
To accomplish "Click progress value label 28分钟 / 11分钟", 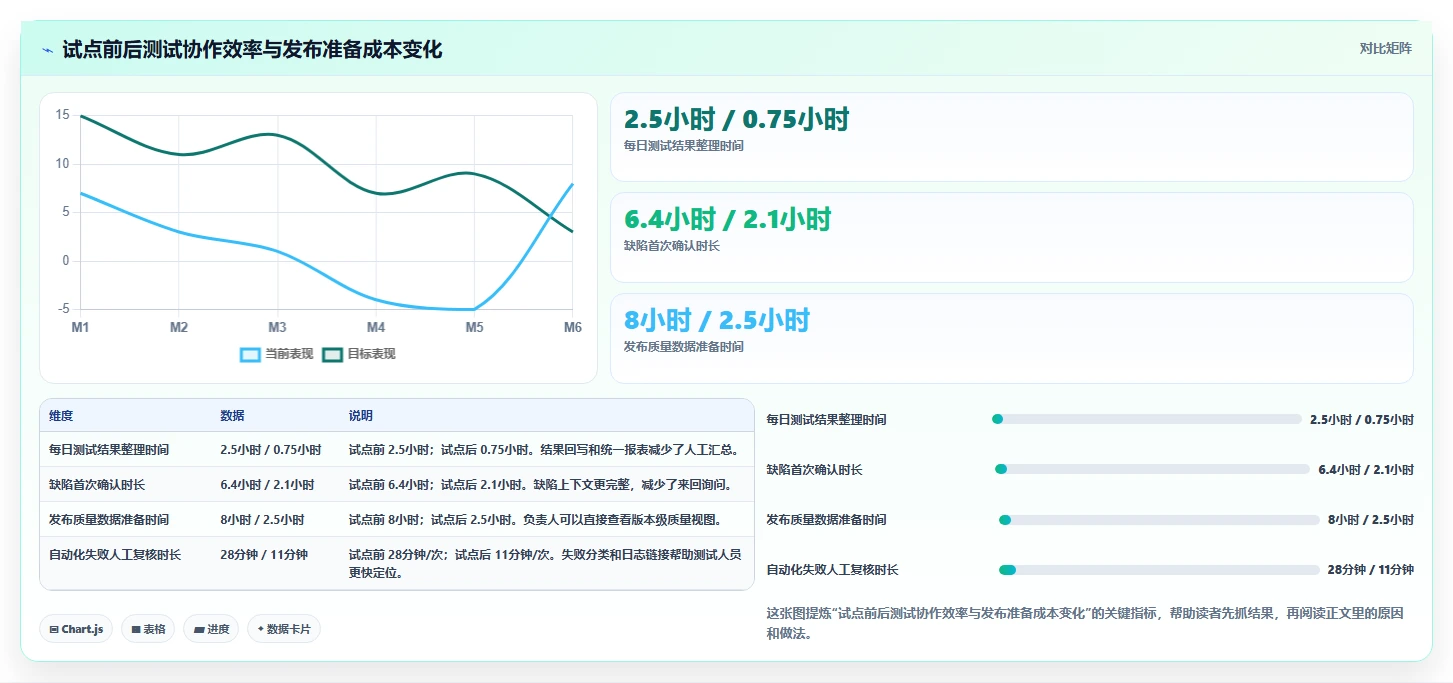I will [1370, 570].
